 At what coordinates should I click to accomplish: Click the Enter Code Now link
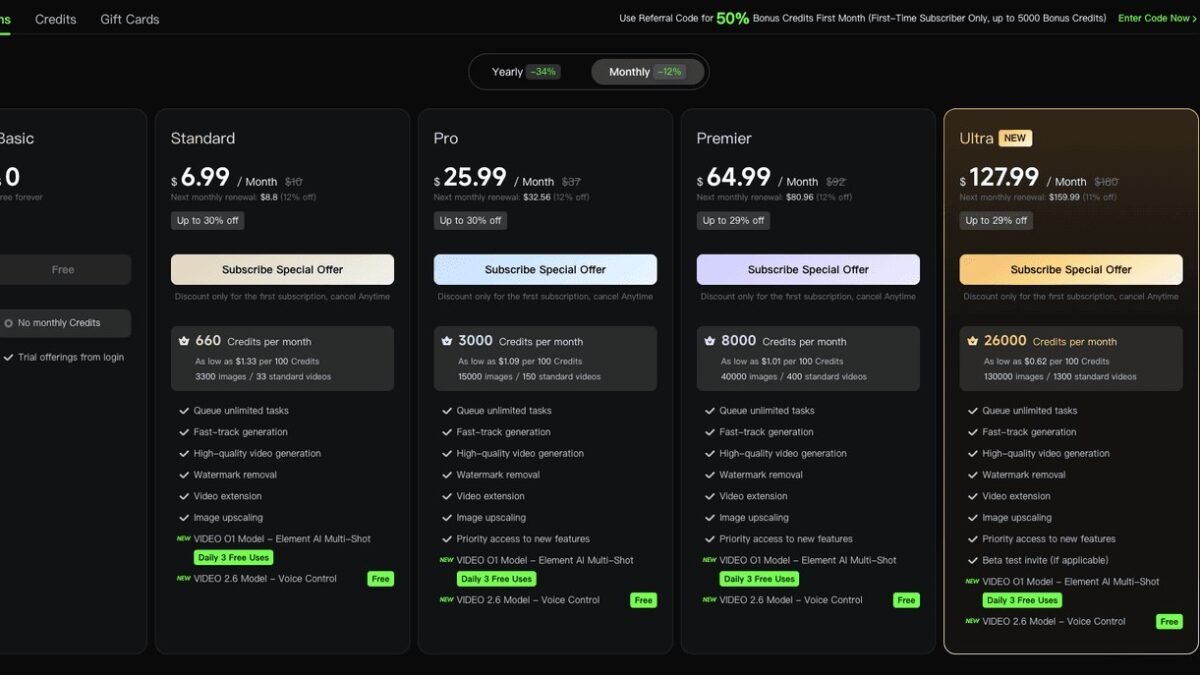1158,18
